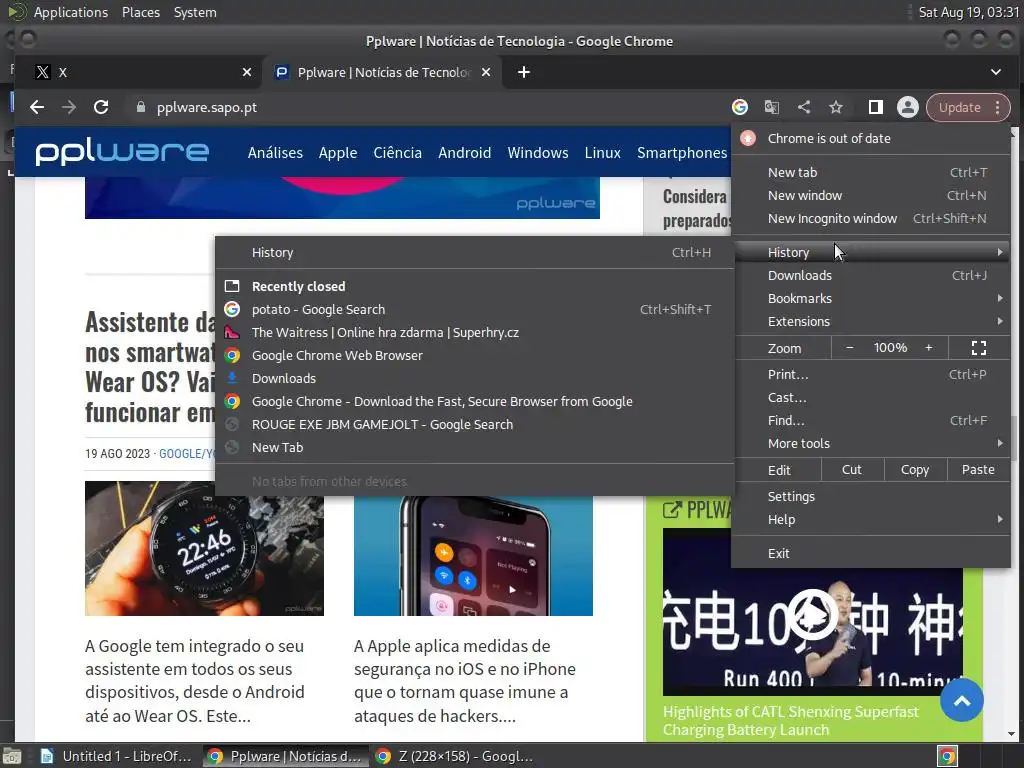The width and height of the screenshot is (1024, 768).
Task: Switch to Z (228×158) Google taskbar window
Action: click(455, 756)
